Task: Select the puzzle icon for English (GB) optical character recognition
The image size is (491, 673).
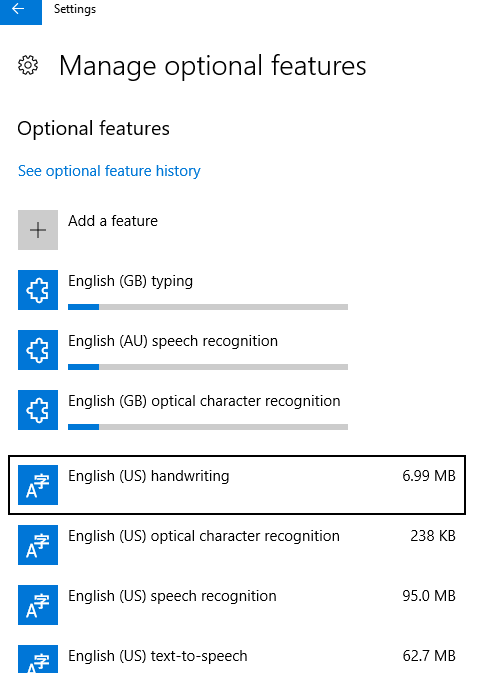Action: [38, 410]
